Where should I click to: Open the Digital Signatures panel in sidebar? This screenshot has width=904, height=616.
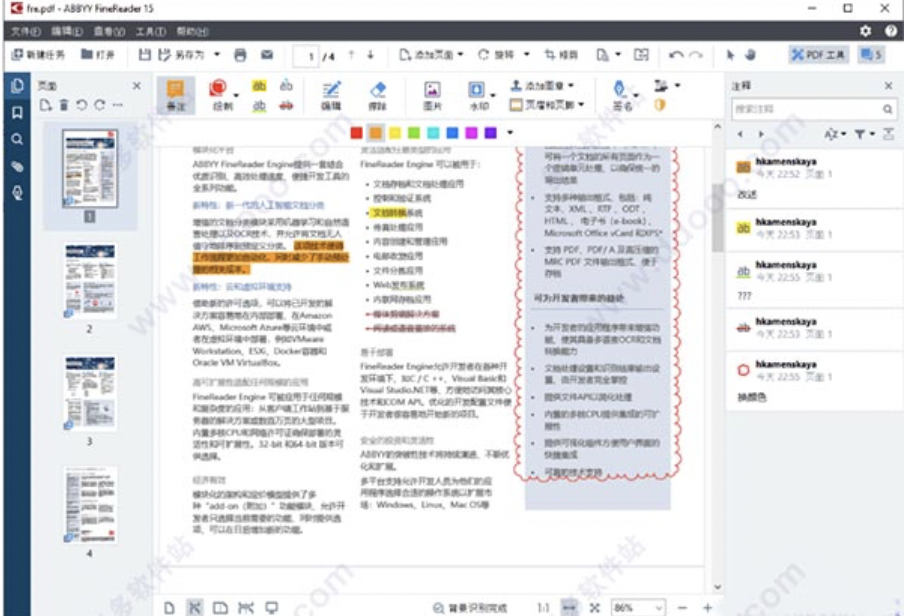(17, 193)
